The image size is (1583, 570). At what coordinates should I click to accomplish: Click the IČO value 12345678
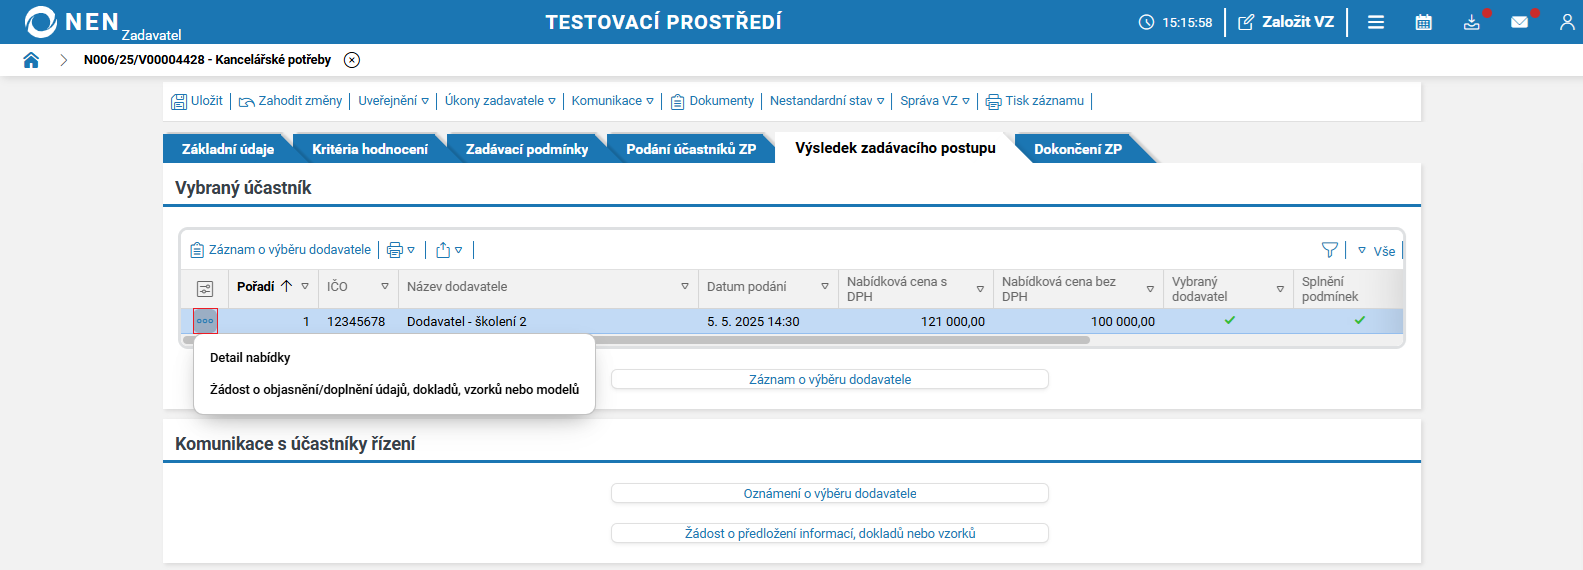[x=356, y=322]
